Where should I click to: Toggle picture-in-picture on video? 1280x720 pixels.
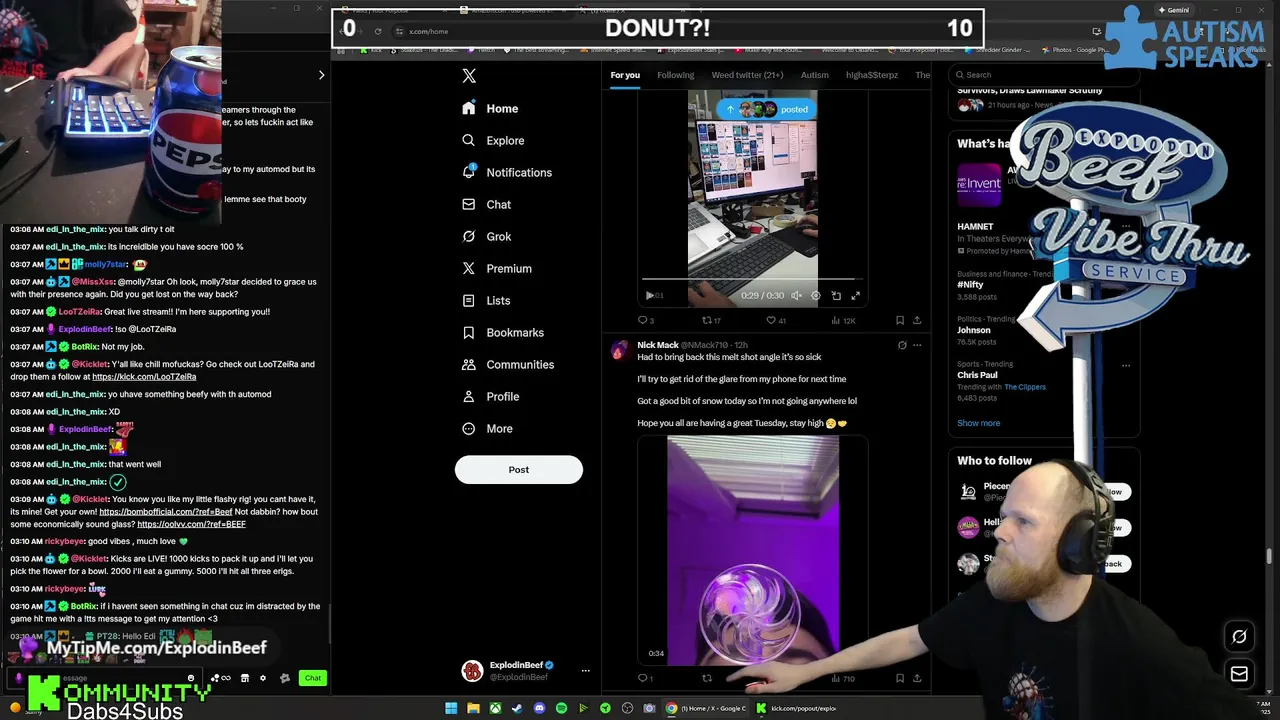[836, 295]
